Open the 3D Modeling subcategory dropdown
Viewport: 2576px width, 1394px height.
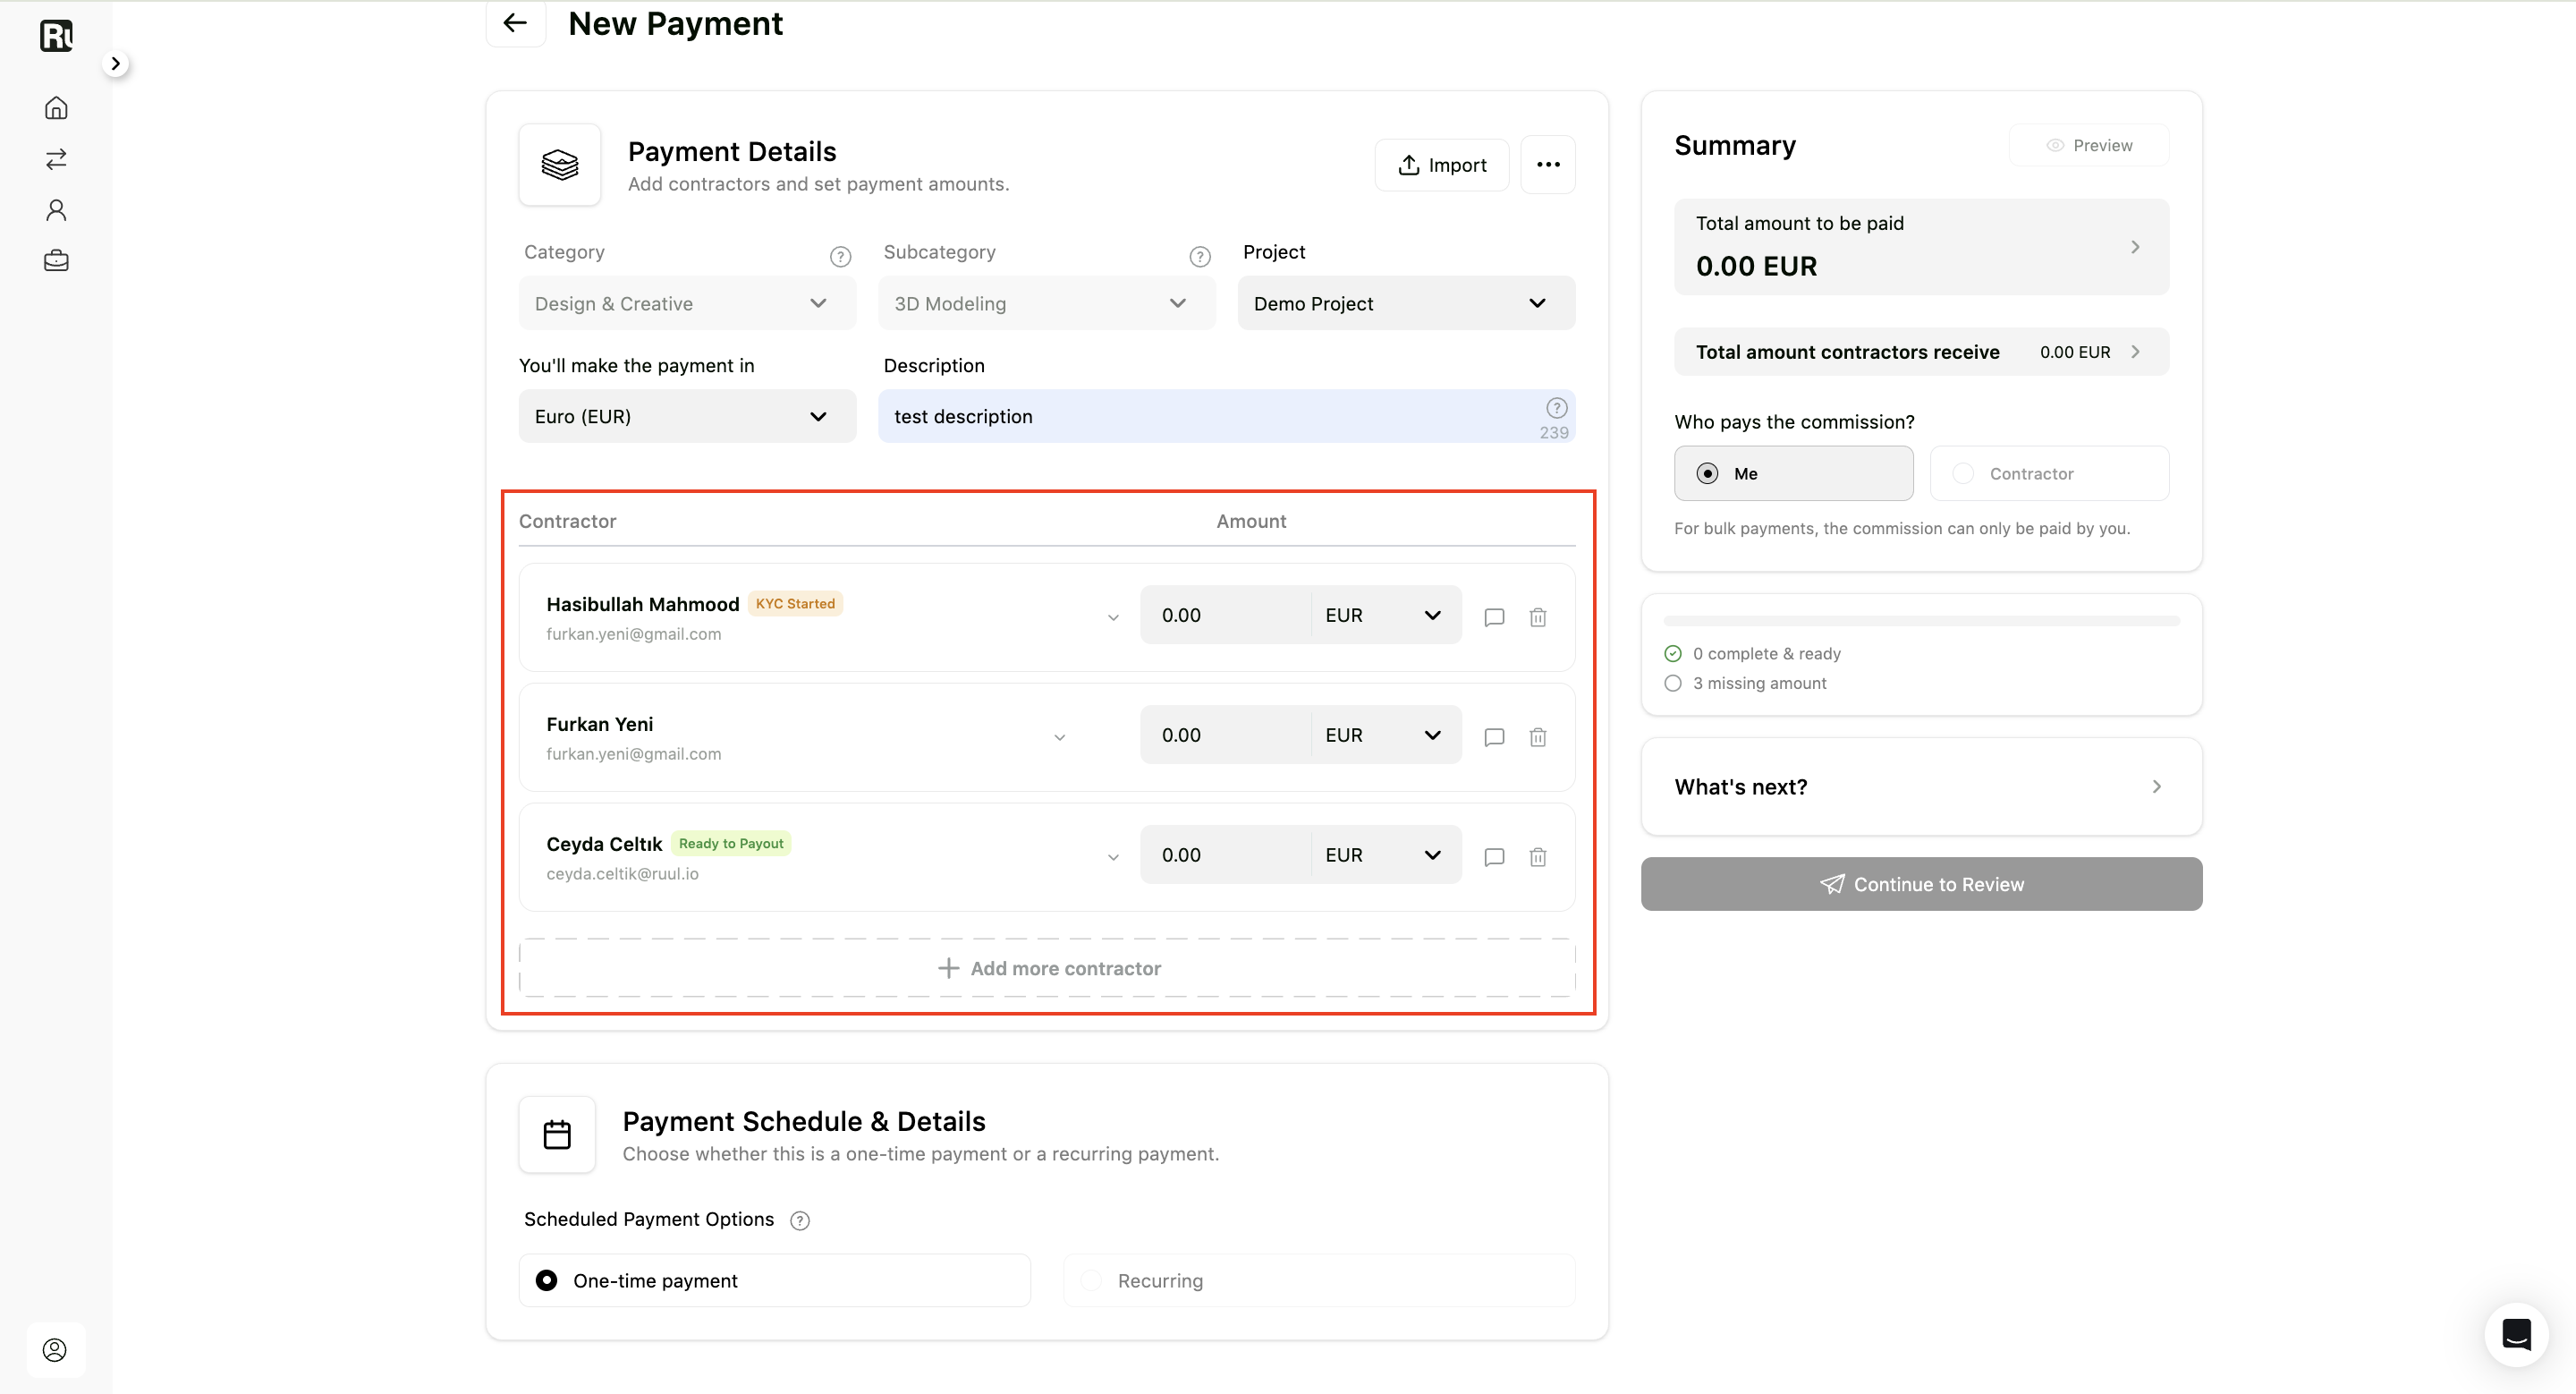[x=1047, y=303]
